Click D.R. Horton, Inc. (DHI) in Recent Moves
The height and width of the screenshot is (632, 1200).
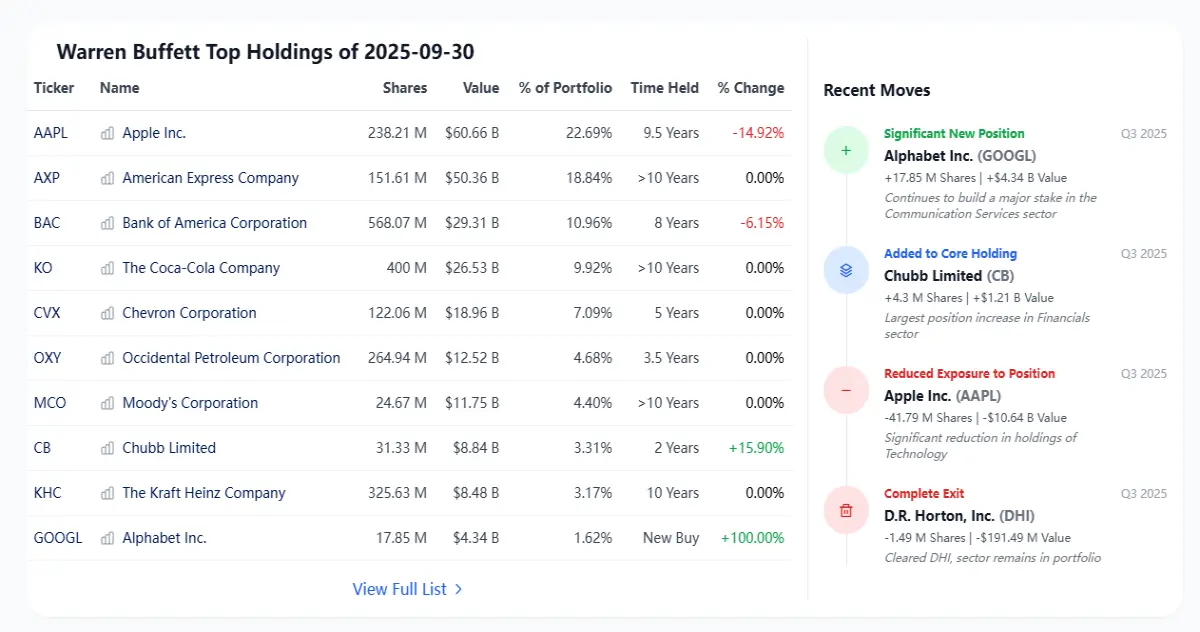tap(959, 516)
